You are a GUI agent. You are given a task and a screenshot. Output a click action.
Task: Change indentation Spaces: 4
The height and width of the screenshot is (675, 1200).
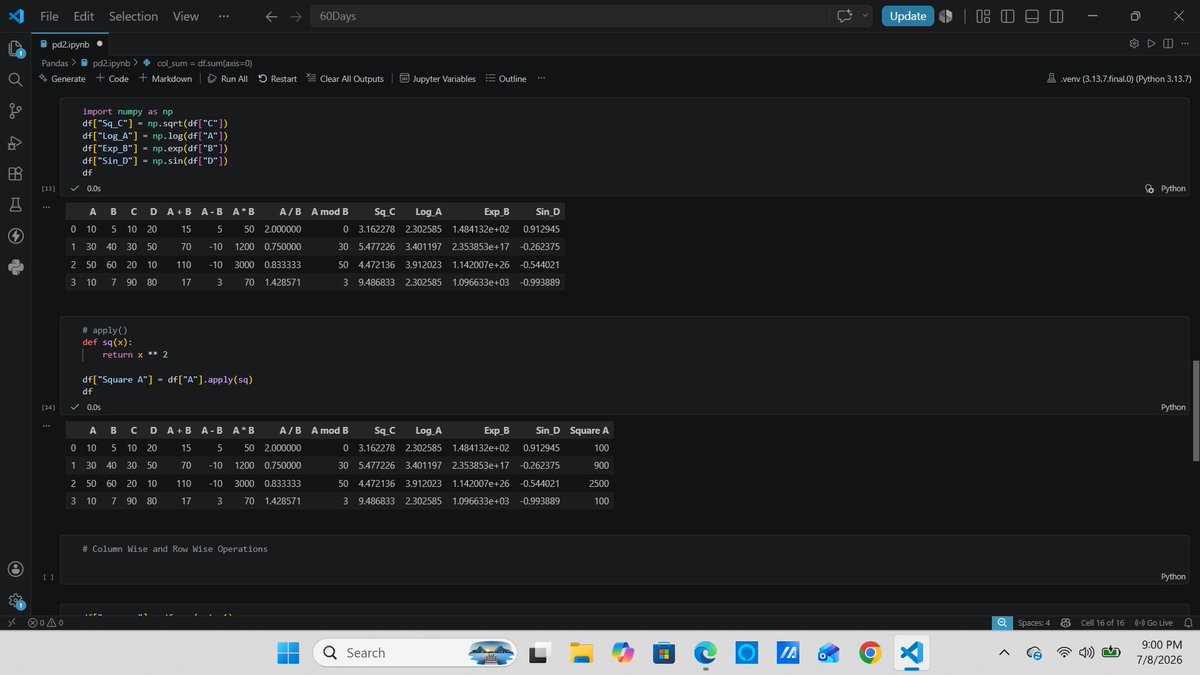[1033, 622]
